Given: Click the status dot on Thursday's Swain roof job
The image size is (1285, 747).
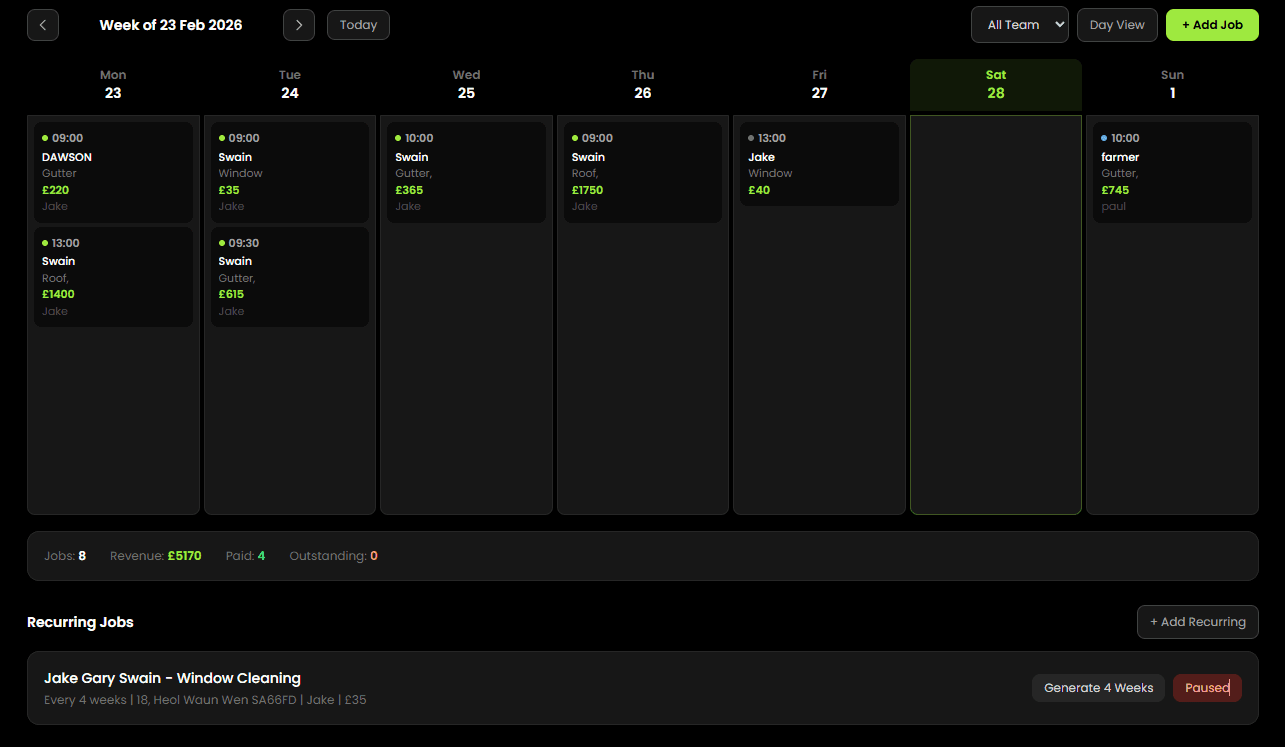Looking at the screenshot, I should click(x=574, y=137).
